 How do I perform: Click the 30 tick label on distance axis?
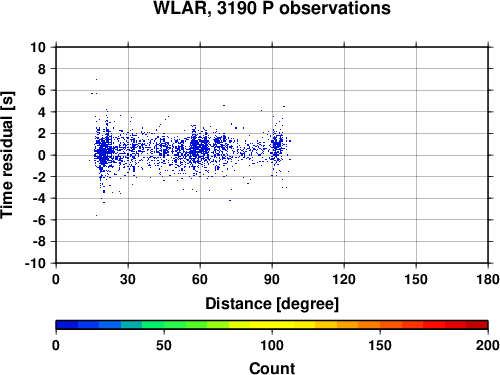(128, 279)
